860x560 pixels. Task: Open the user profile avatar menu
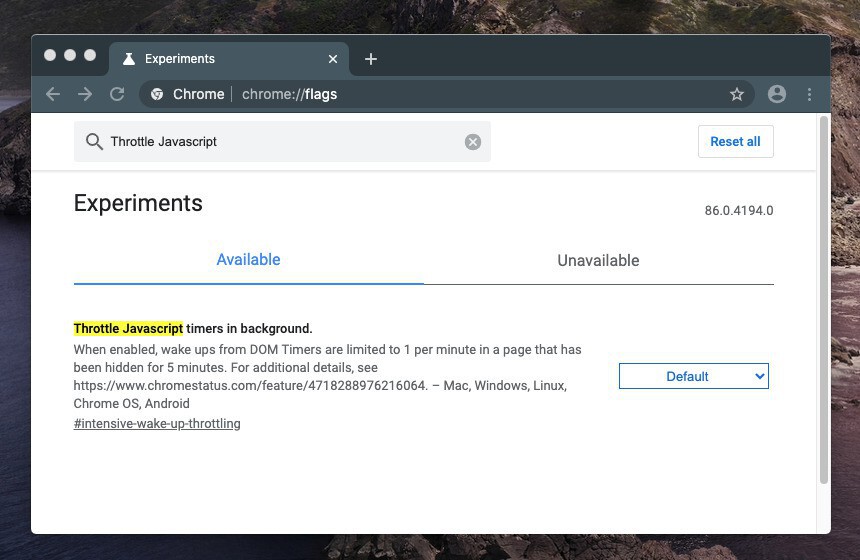click(776, 94)
